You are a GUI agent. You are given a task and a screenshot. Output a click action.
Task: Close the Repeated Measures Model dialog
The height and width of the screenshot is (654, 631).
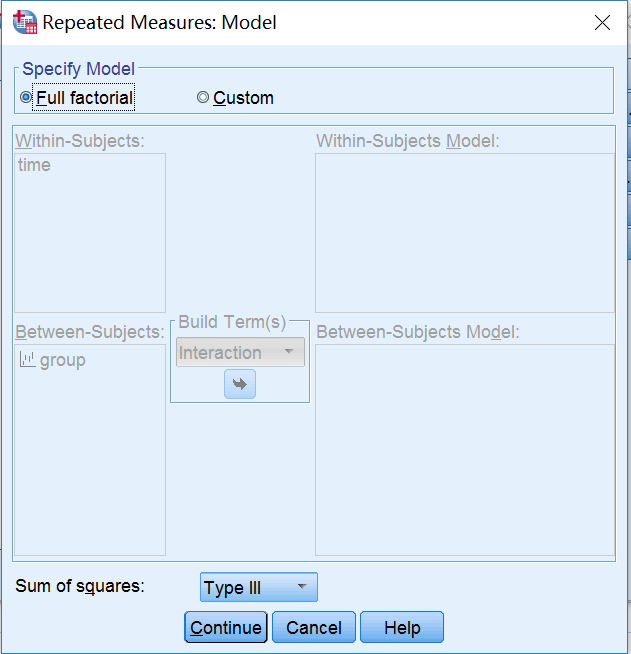(602, 23)
